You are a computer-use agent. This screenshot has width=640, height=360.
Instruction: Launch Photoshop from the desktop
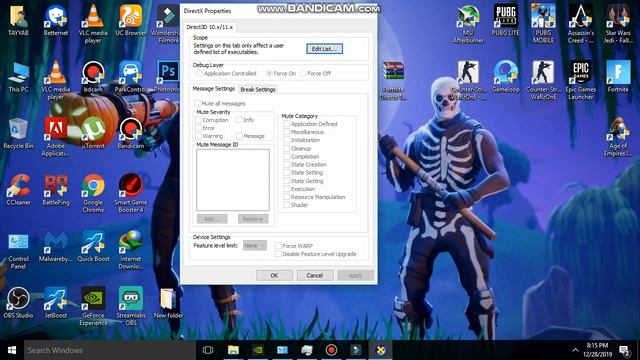(x=167, y=77)
